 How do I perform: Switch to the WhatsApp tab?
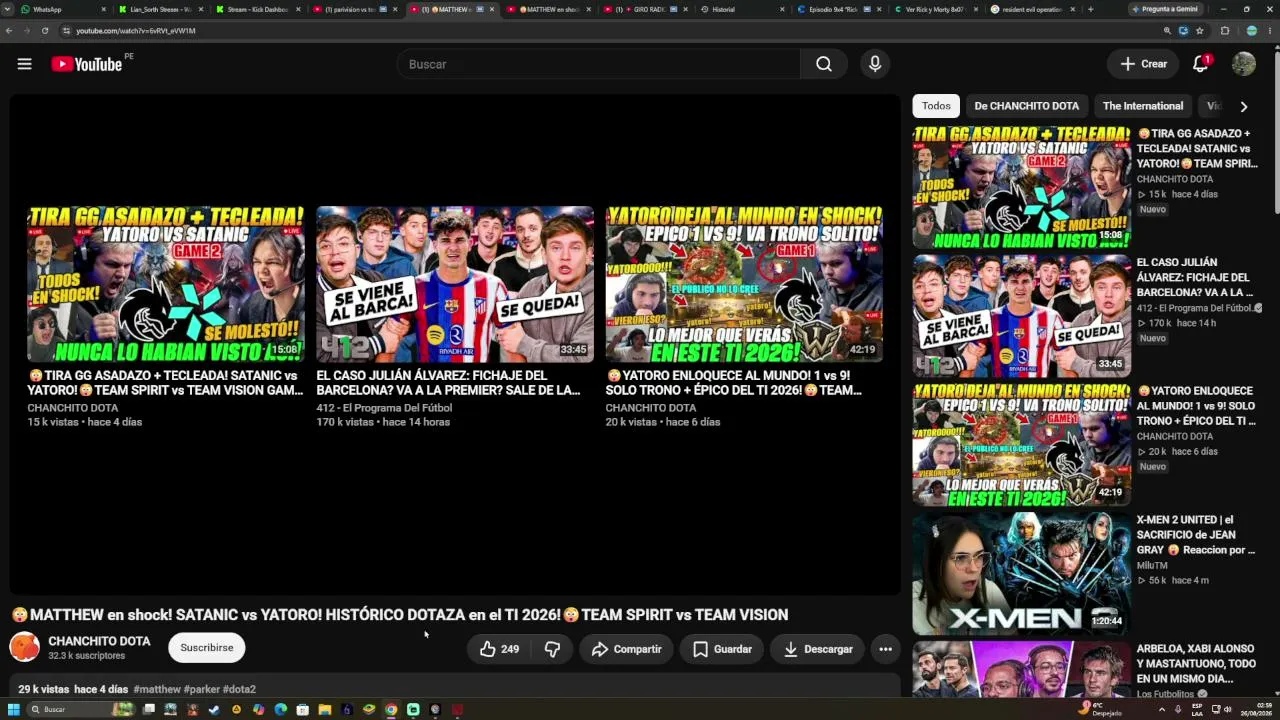(x=62, y=9)
